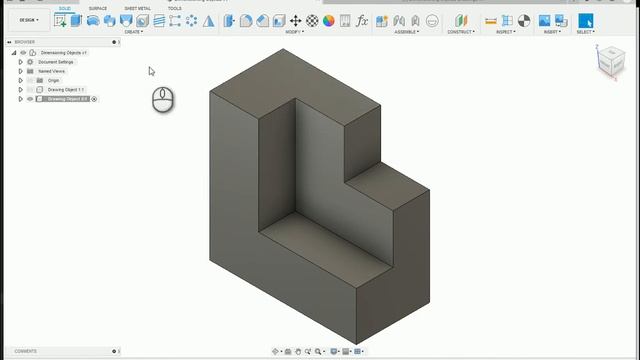Select the Section Analysis tool
This screenshot has width=640, height=360.
[x=524, y=20]
